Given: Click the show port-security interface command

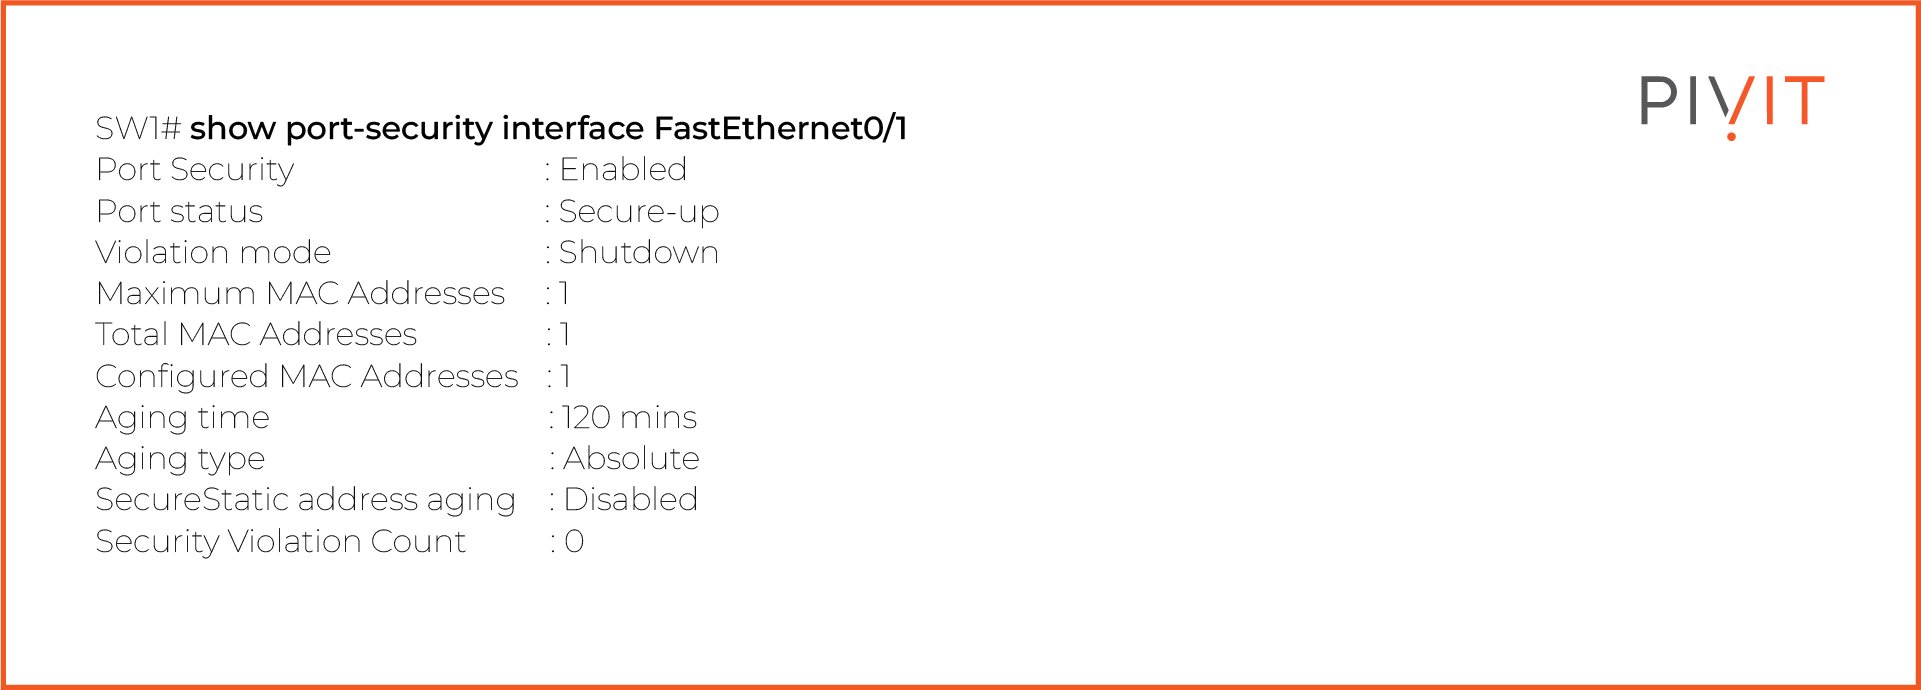Looking at the screenshot, I should 548,128.
